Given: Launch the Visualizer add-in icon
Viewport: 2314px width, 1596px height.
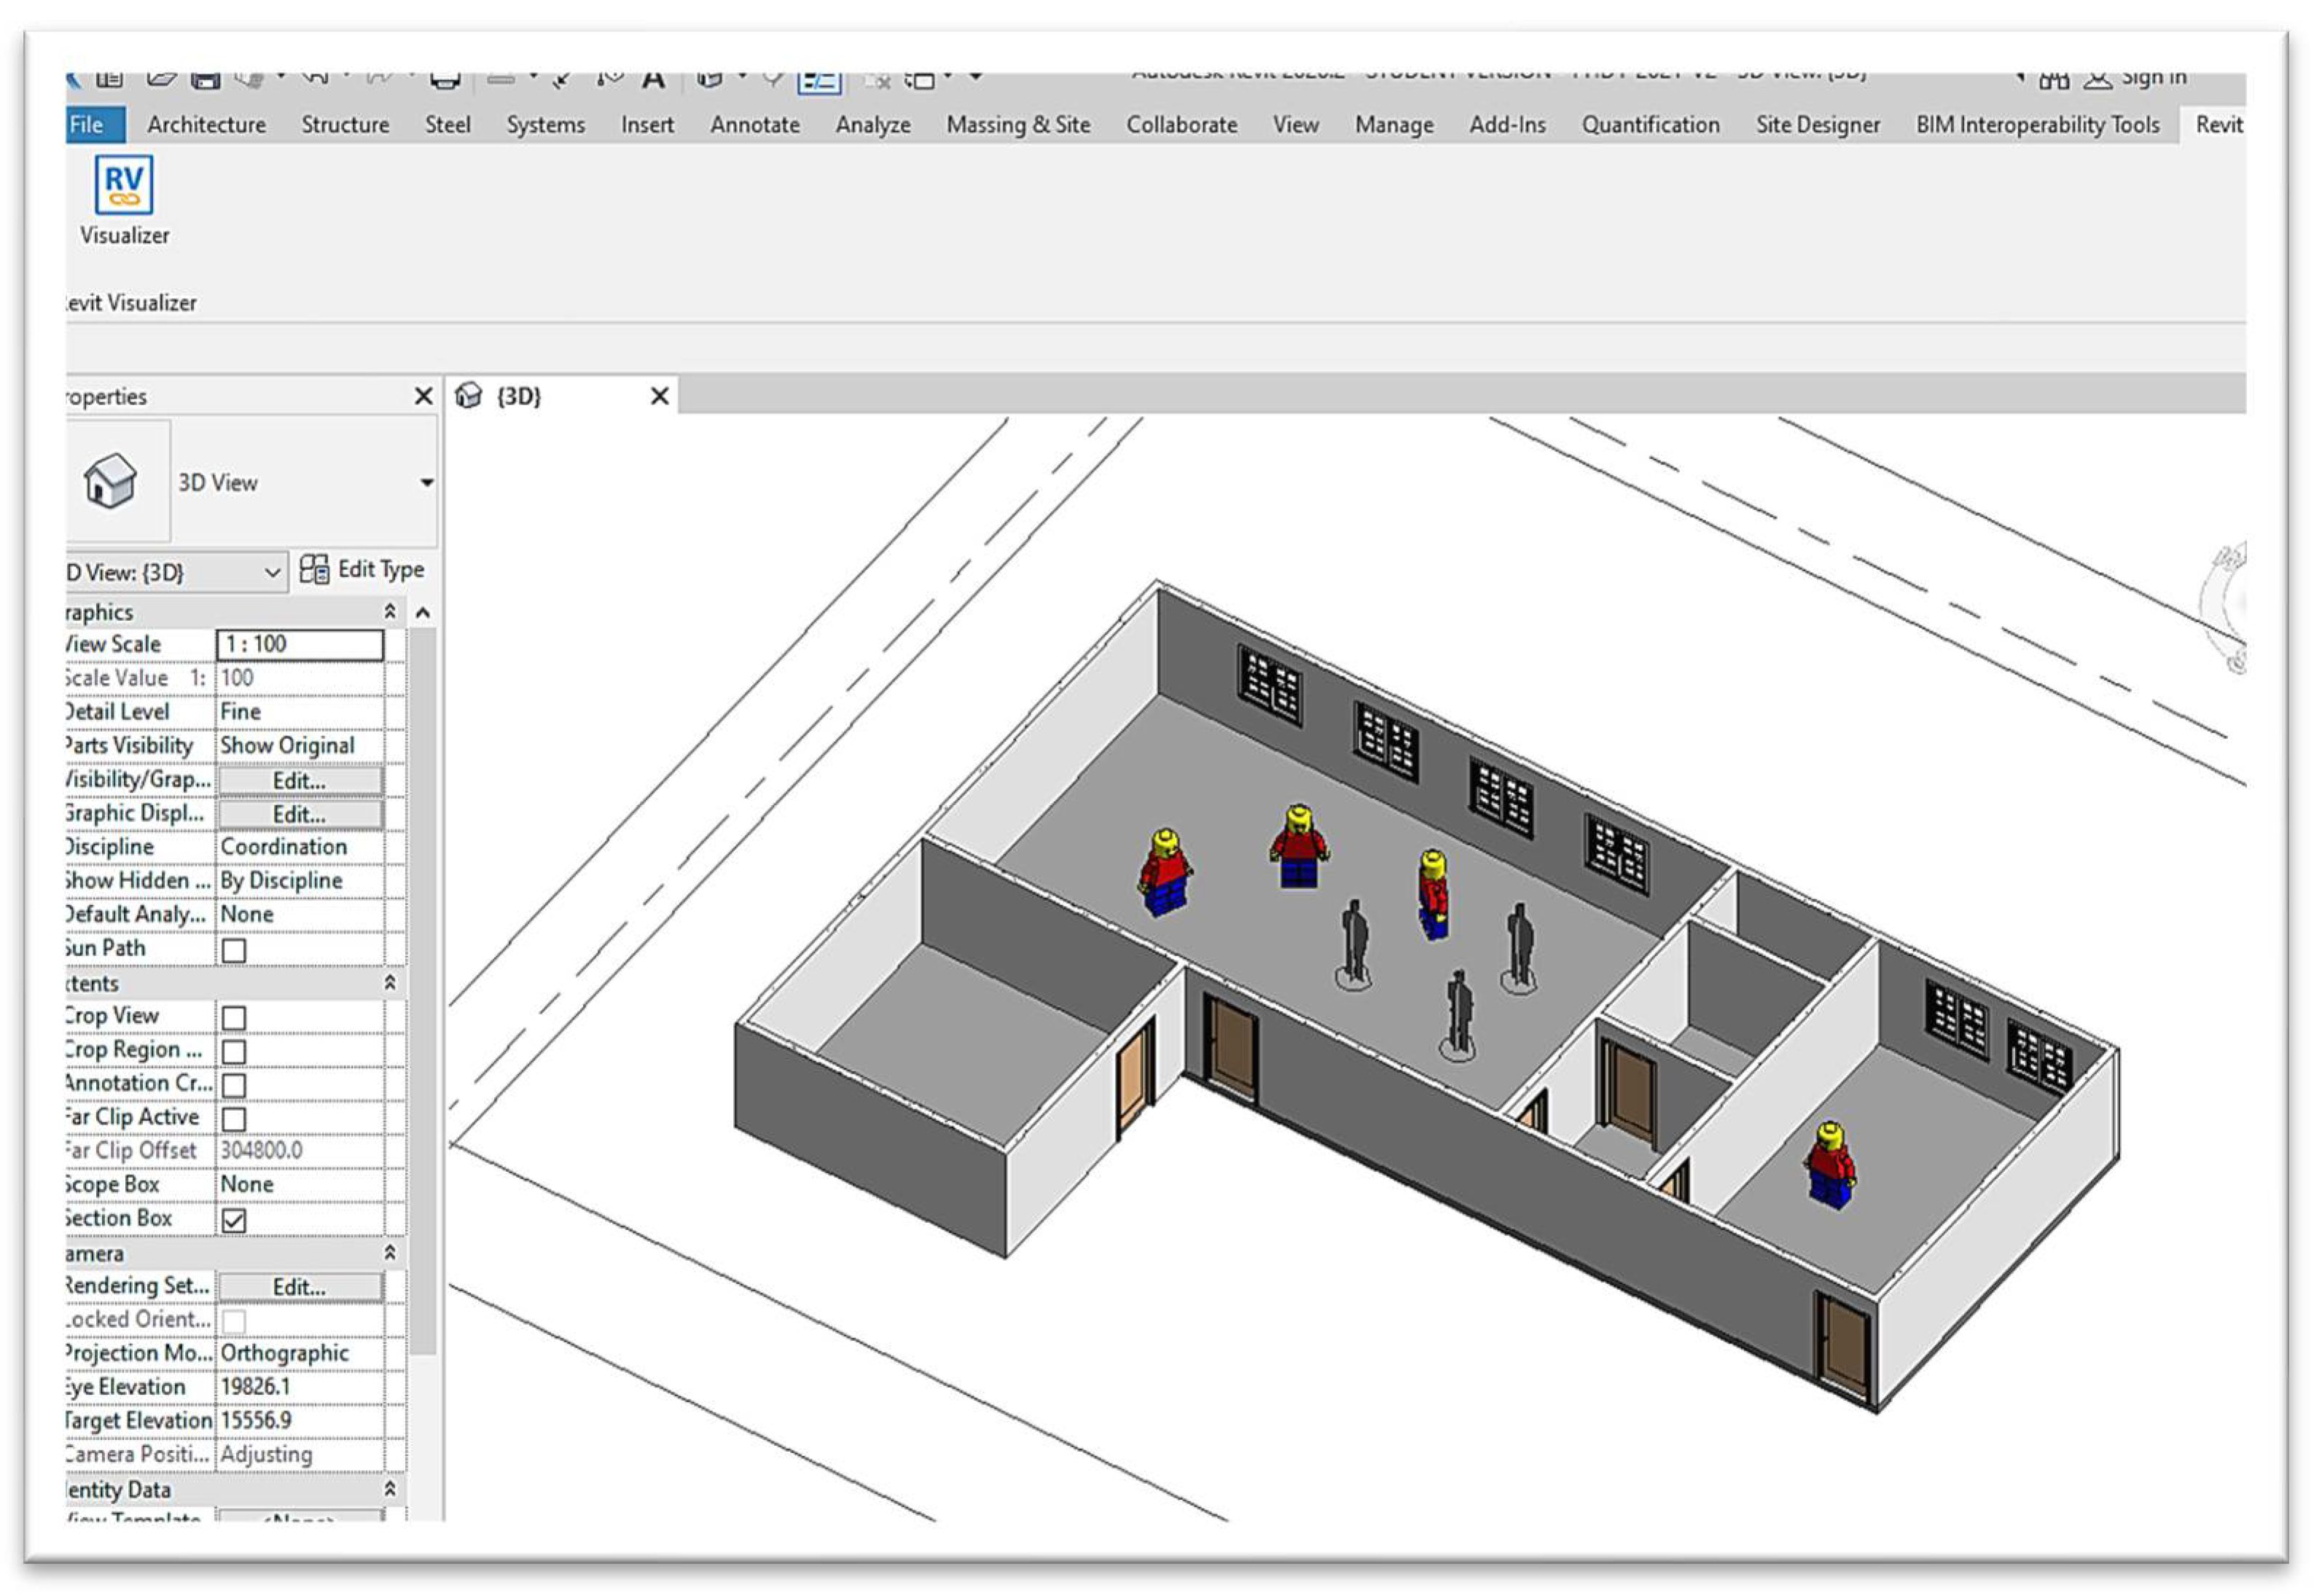Looking at the screenshot, I should pos(124,186).
